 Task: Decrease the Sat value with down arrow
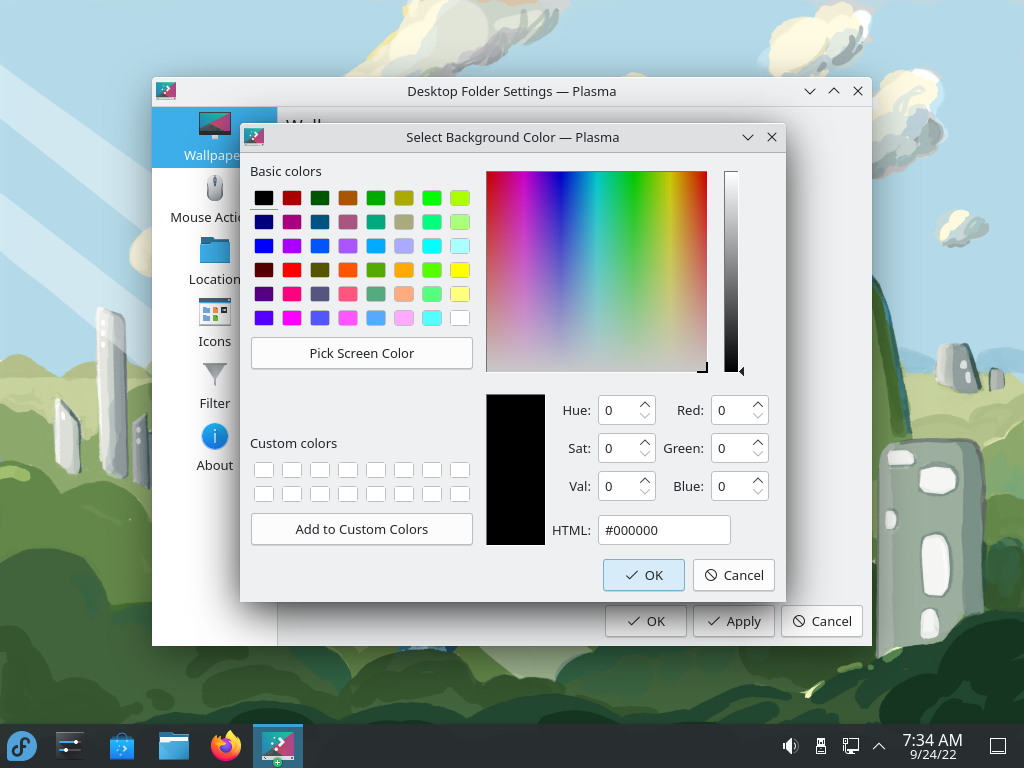point(645,454)
